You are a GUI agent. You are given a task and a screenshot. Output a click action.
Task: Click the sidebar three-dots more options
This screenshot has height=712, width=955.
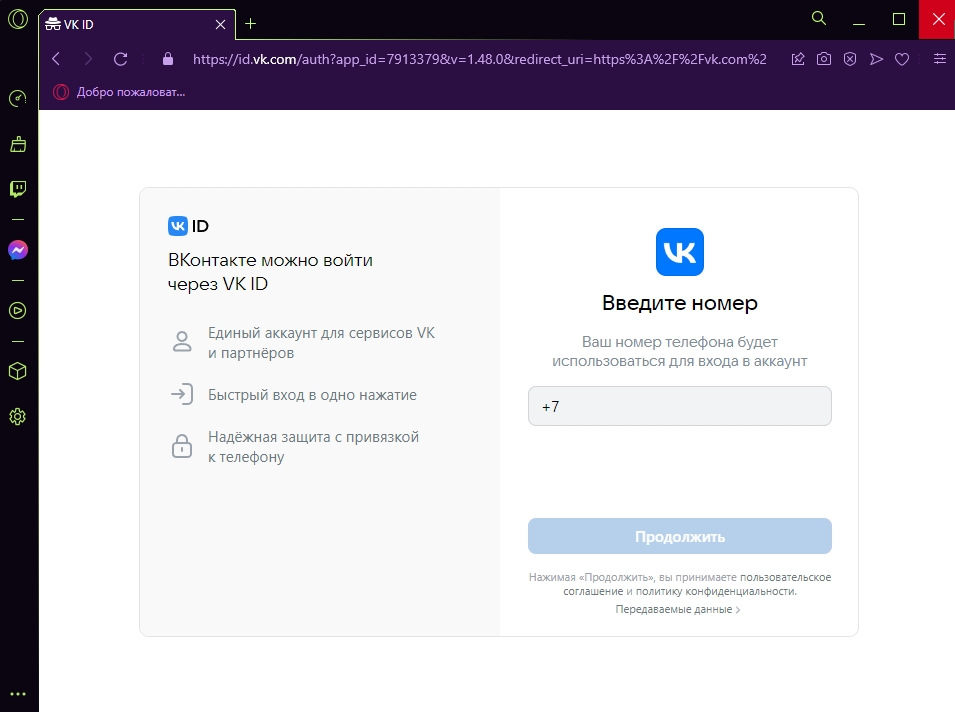18,694
